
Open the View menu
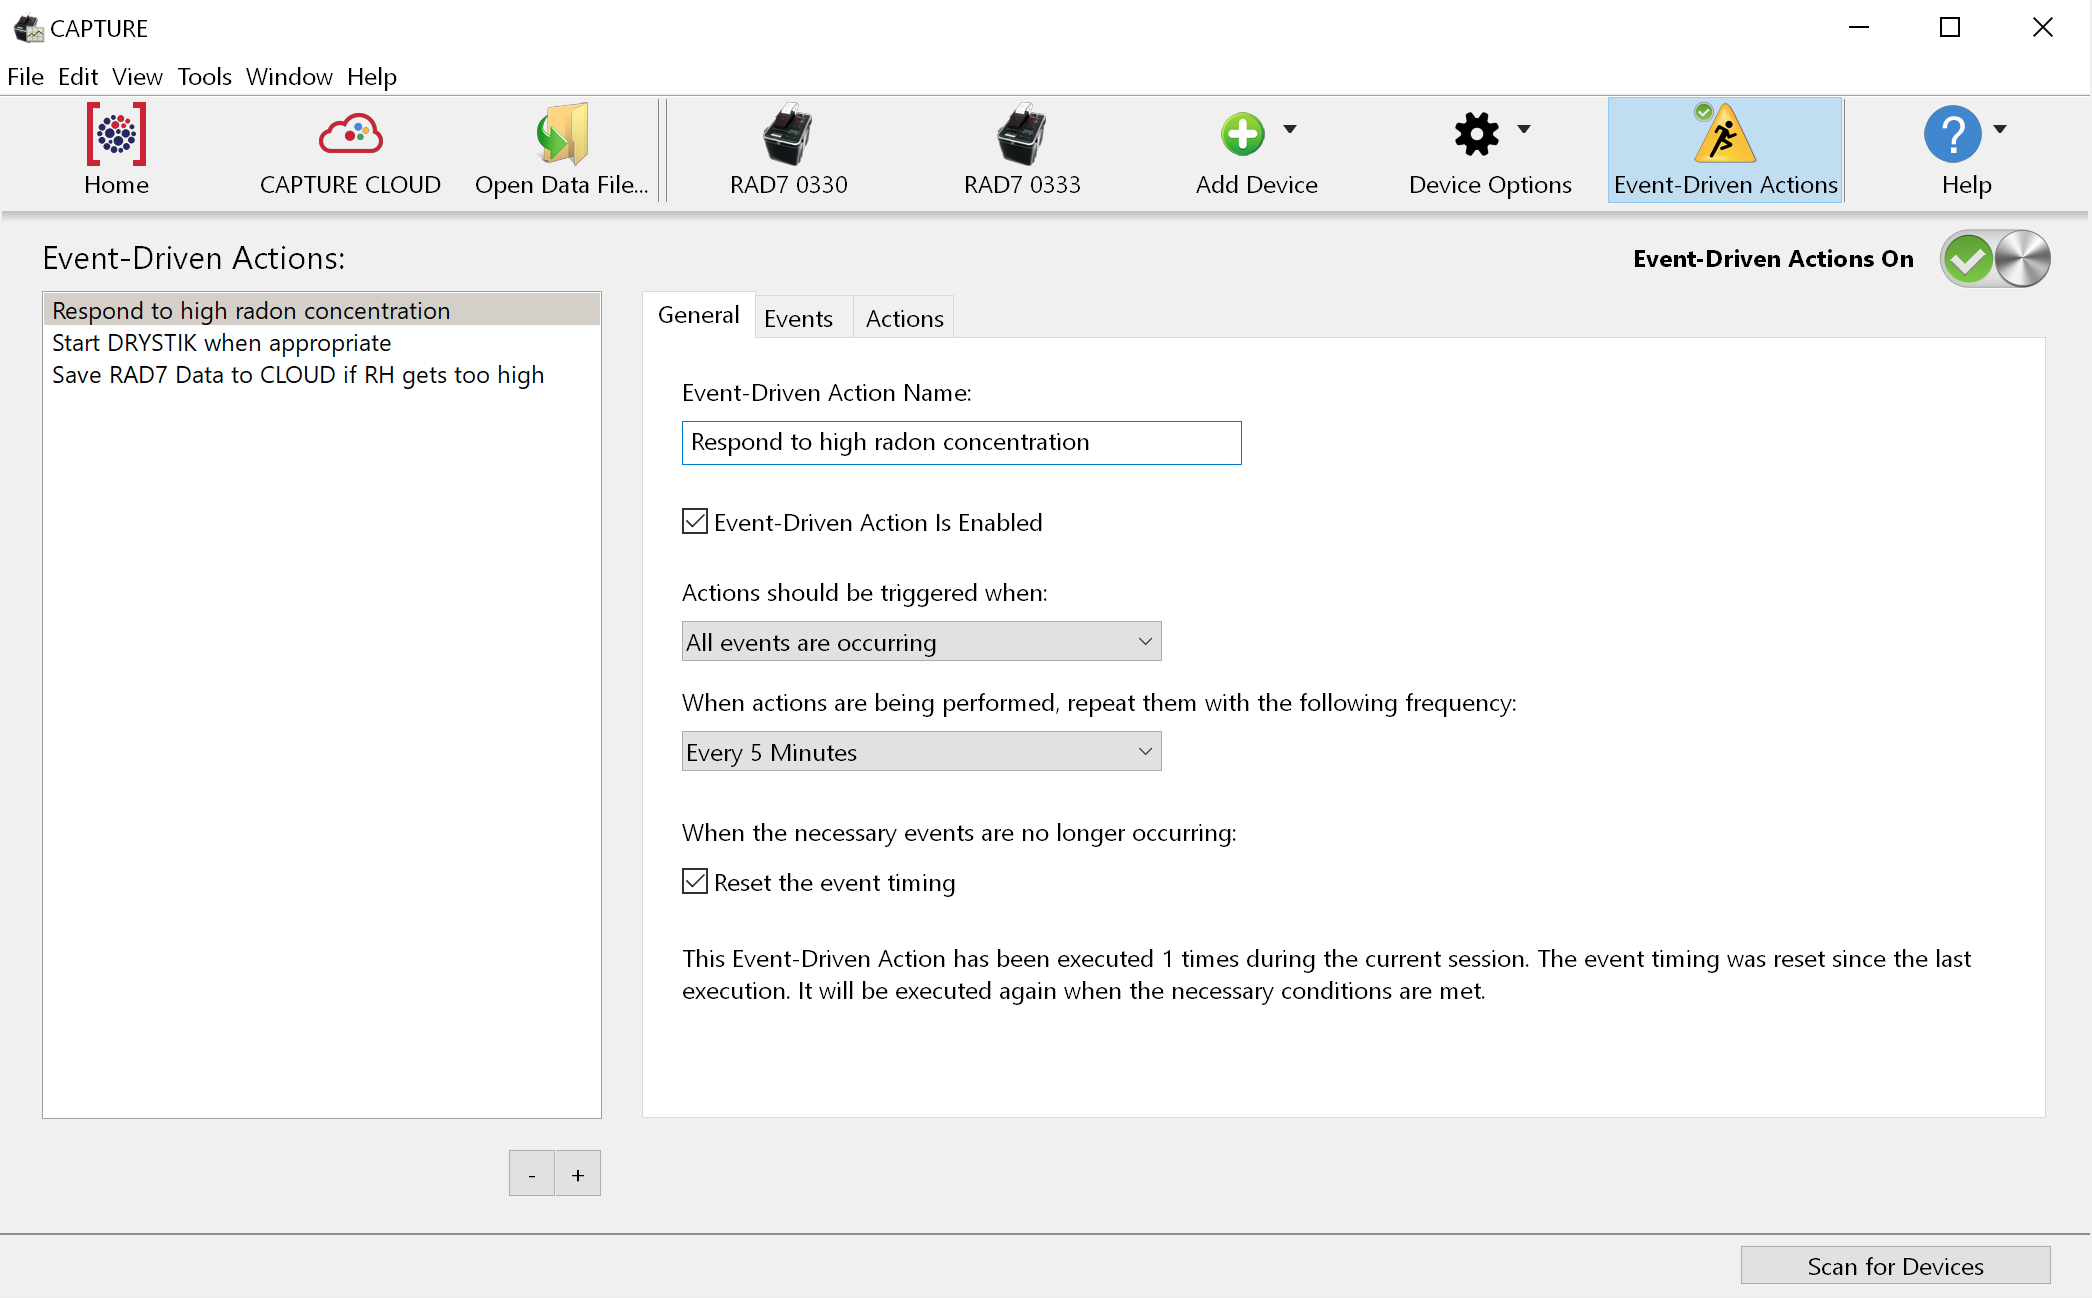pos(137,77)
